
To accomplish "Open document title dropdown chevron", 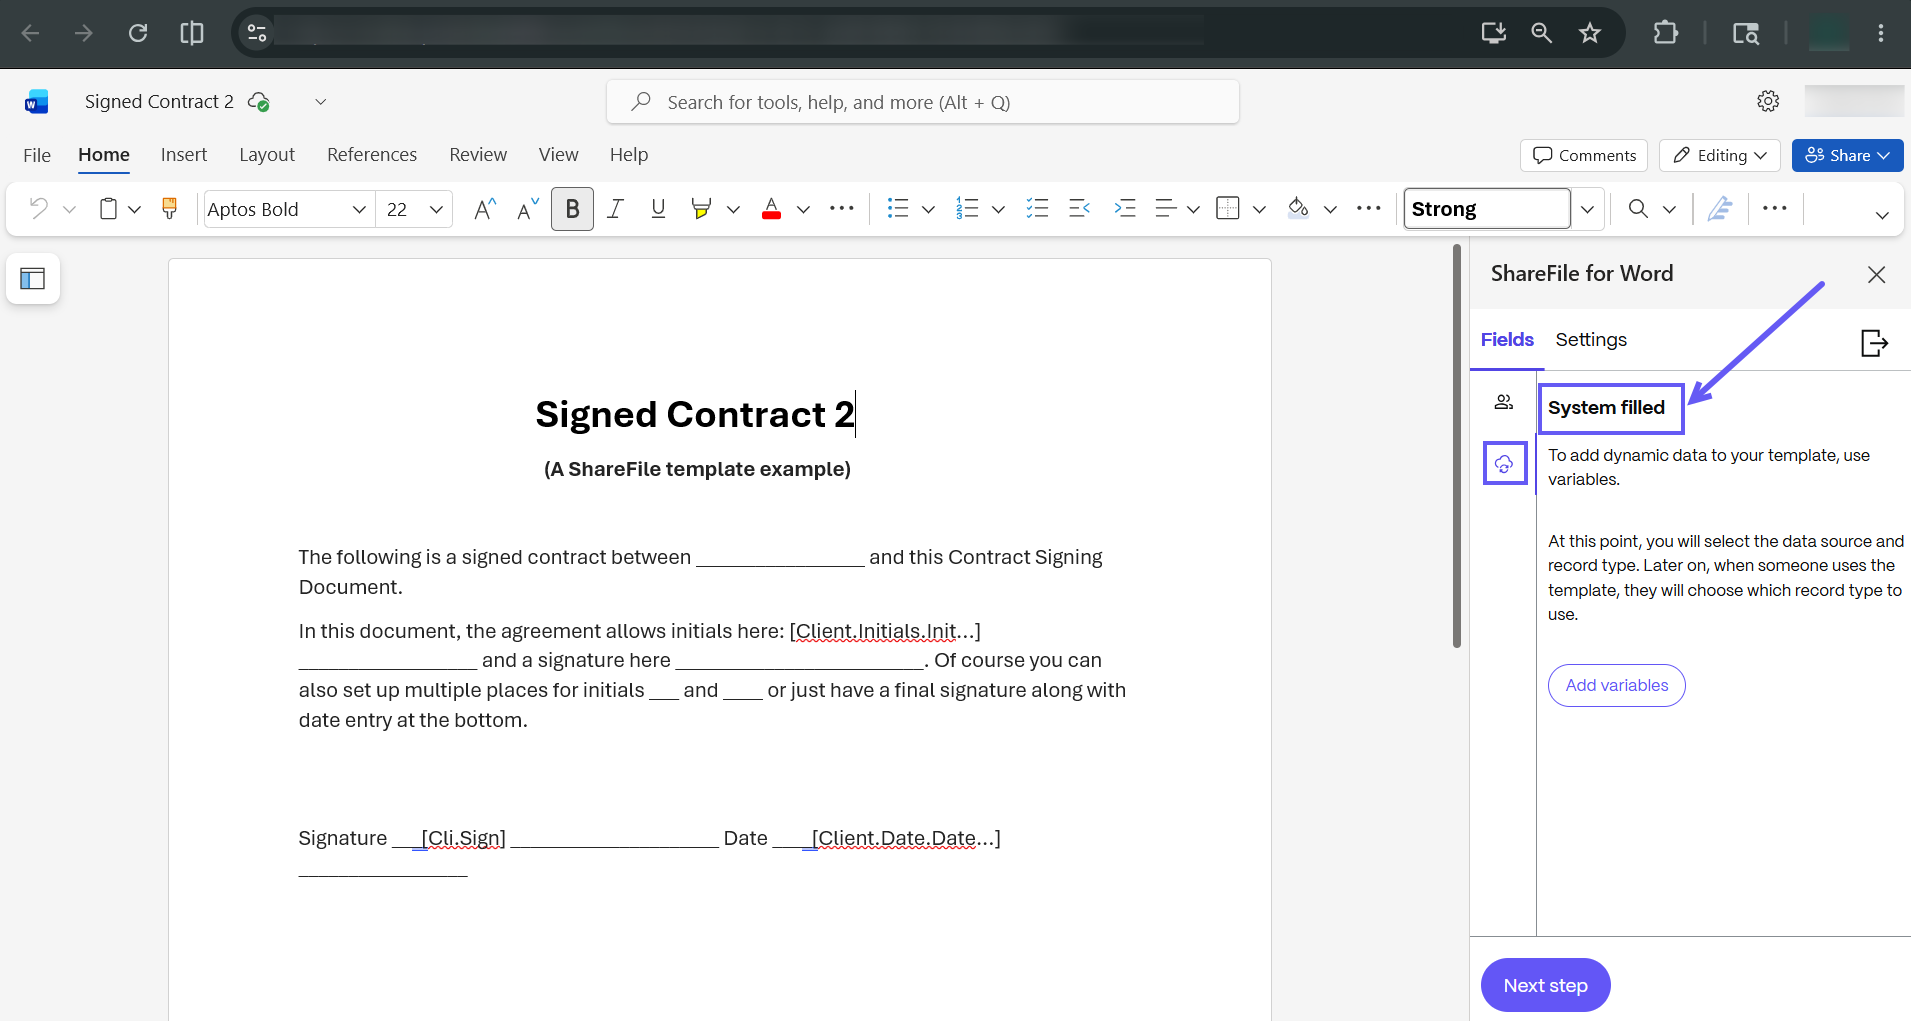I will point(320,101).
